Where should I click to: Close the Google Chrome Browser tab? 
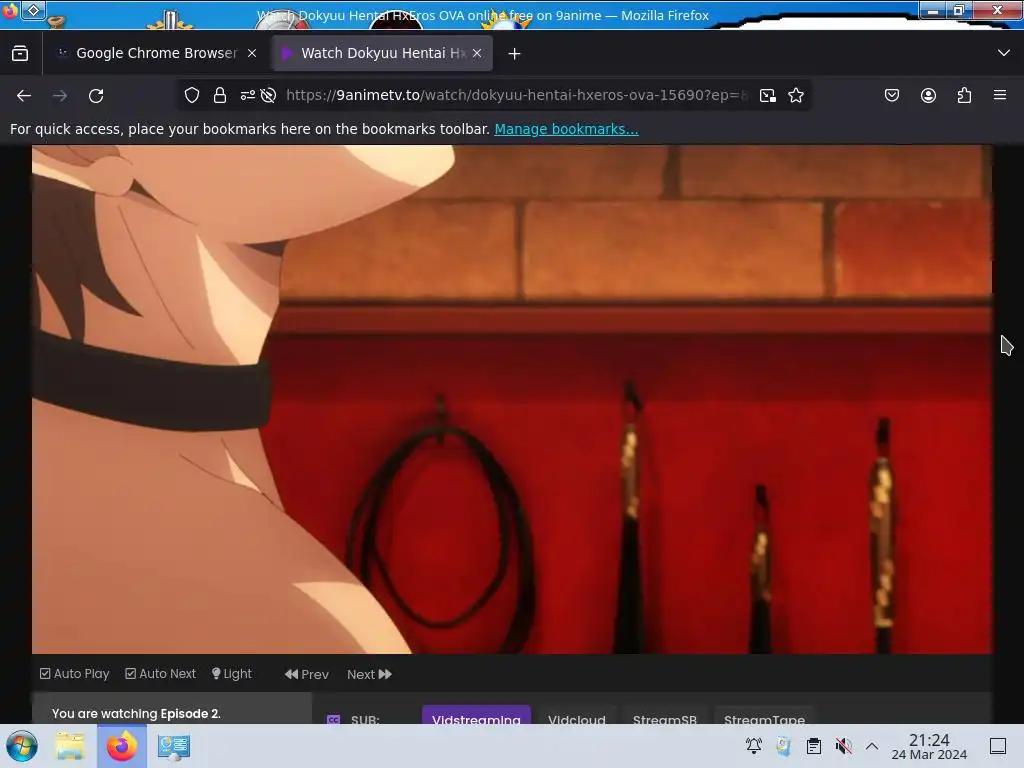click(x=252, y=54)
